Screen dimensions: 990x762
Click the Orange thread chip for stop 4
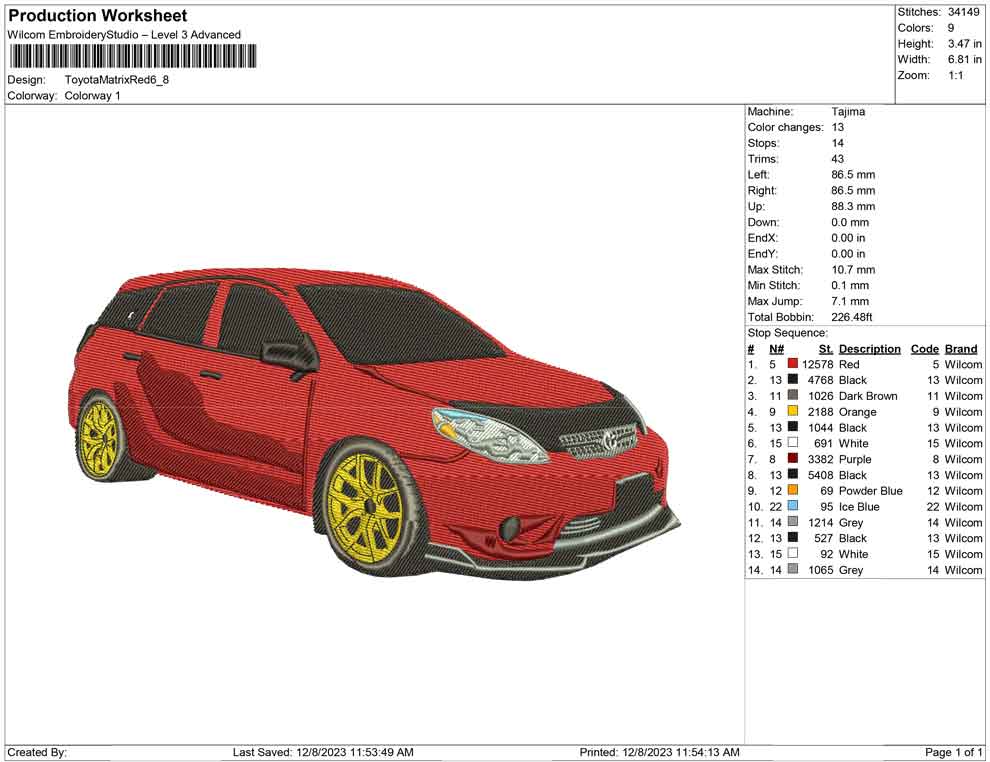(x=794, y=412)
